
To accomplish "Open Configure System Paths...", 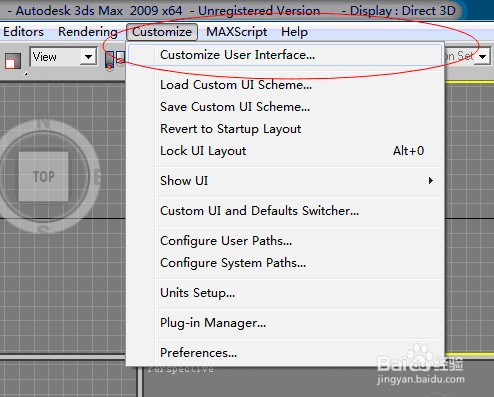I will click(285, 263).
